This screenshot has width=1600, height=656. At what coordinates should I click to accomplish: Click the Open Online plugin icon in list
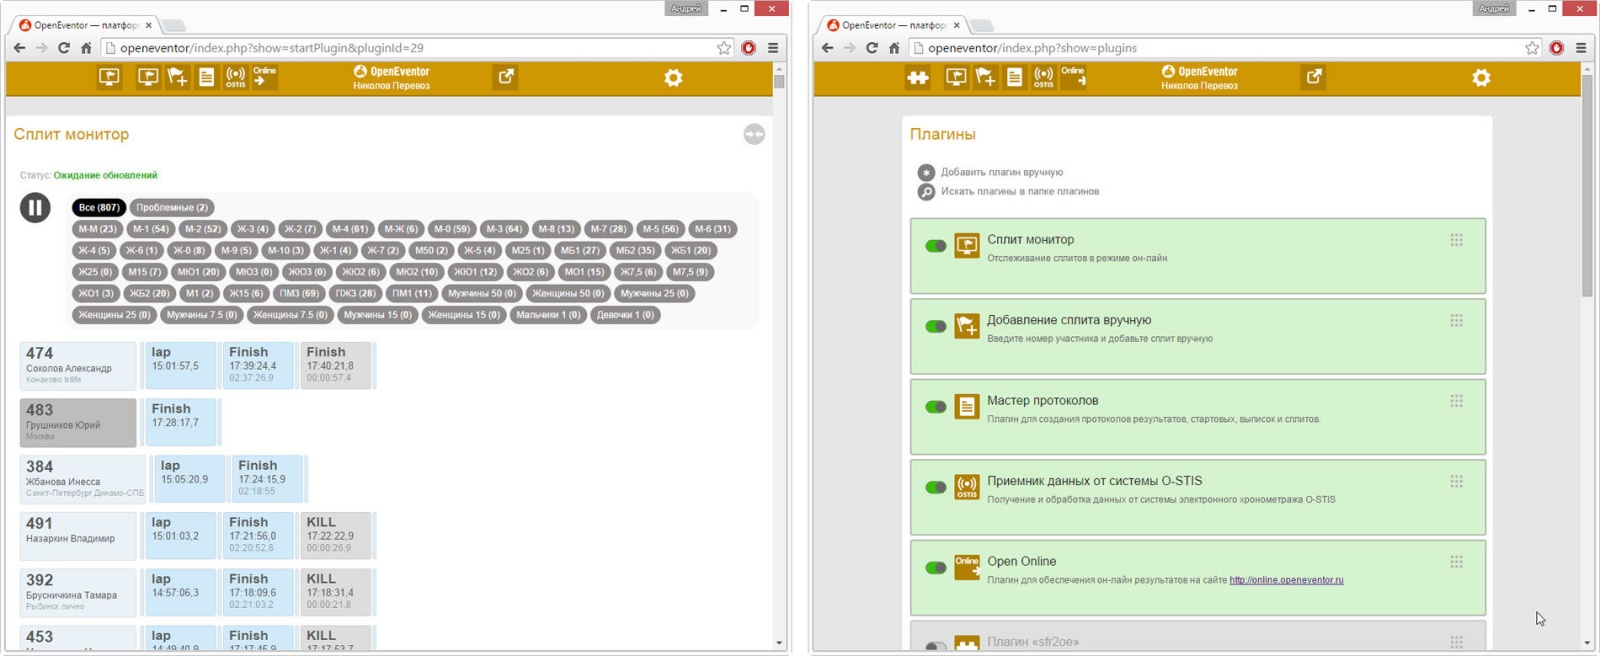coord(966,567)
